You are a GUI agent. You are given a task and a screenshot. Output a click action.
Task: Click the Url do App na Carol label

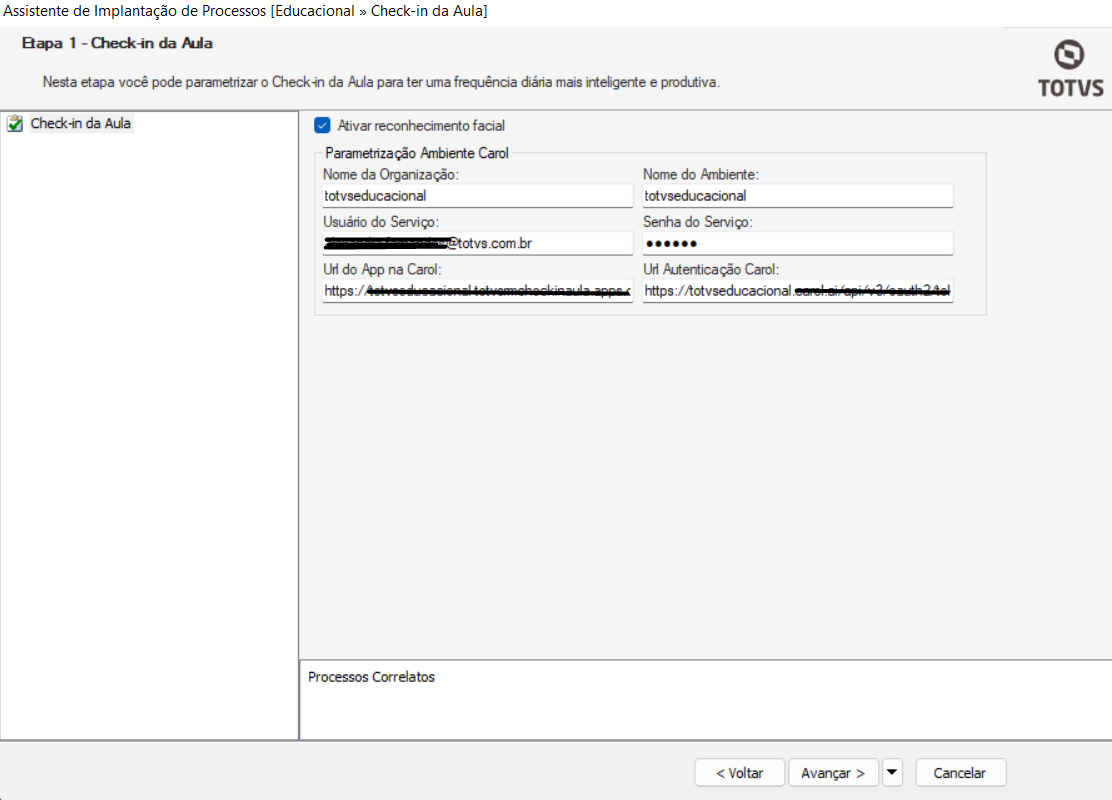382,270
